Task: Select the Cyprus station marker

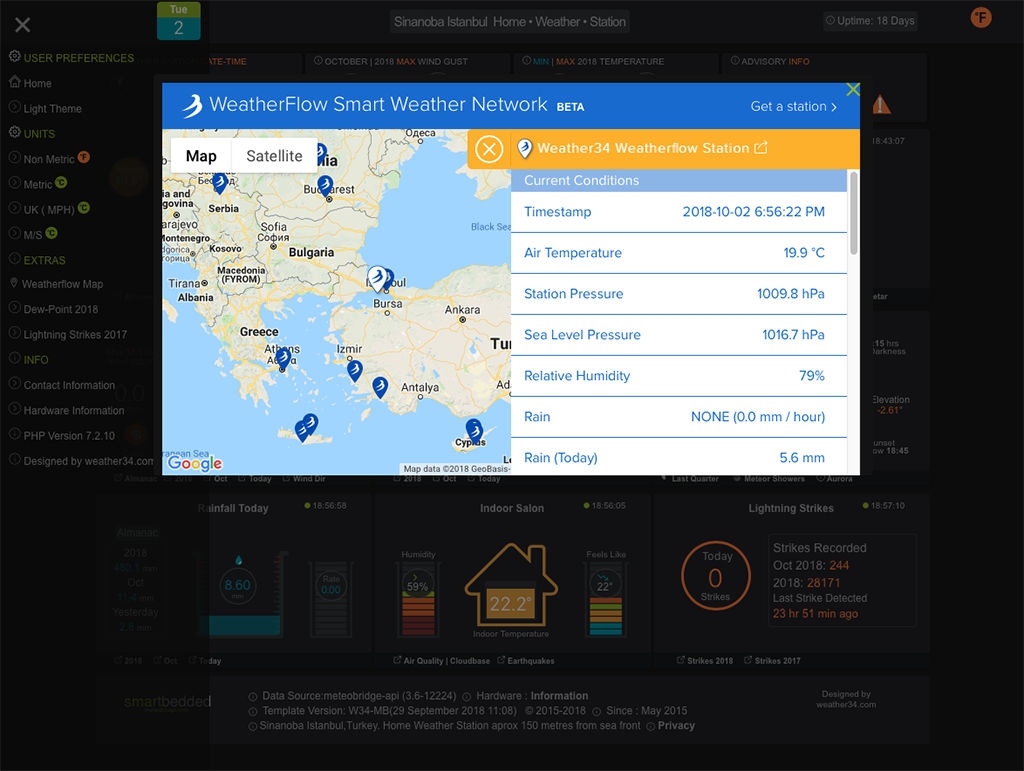Action: click(474, 430)
